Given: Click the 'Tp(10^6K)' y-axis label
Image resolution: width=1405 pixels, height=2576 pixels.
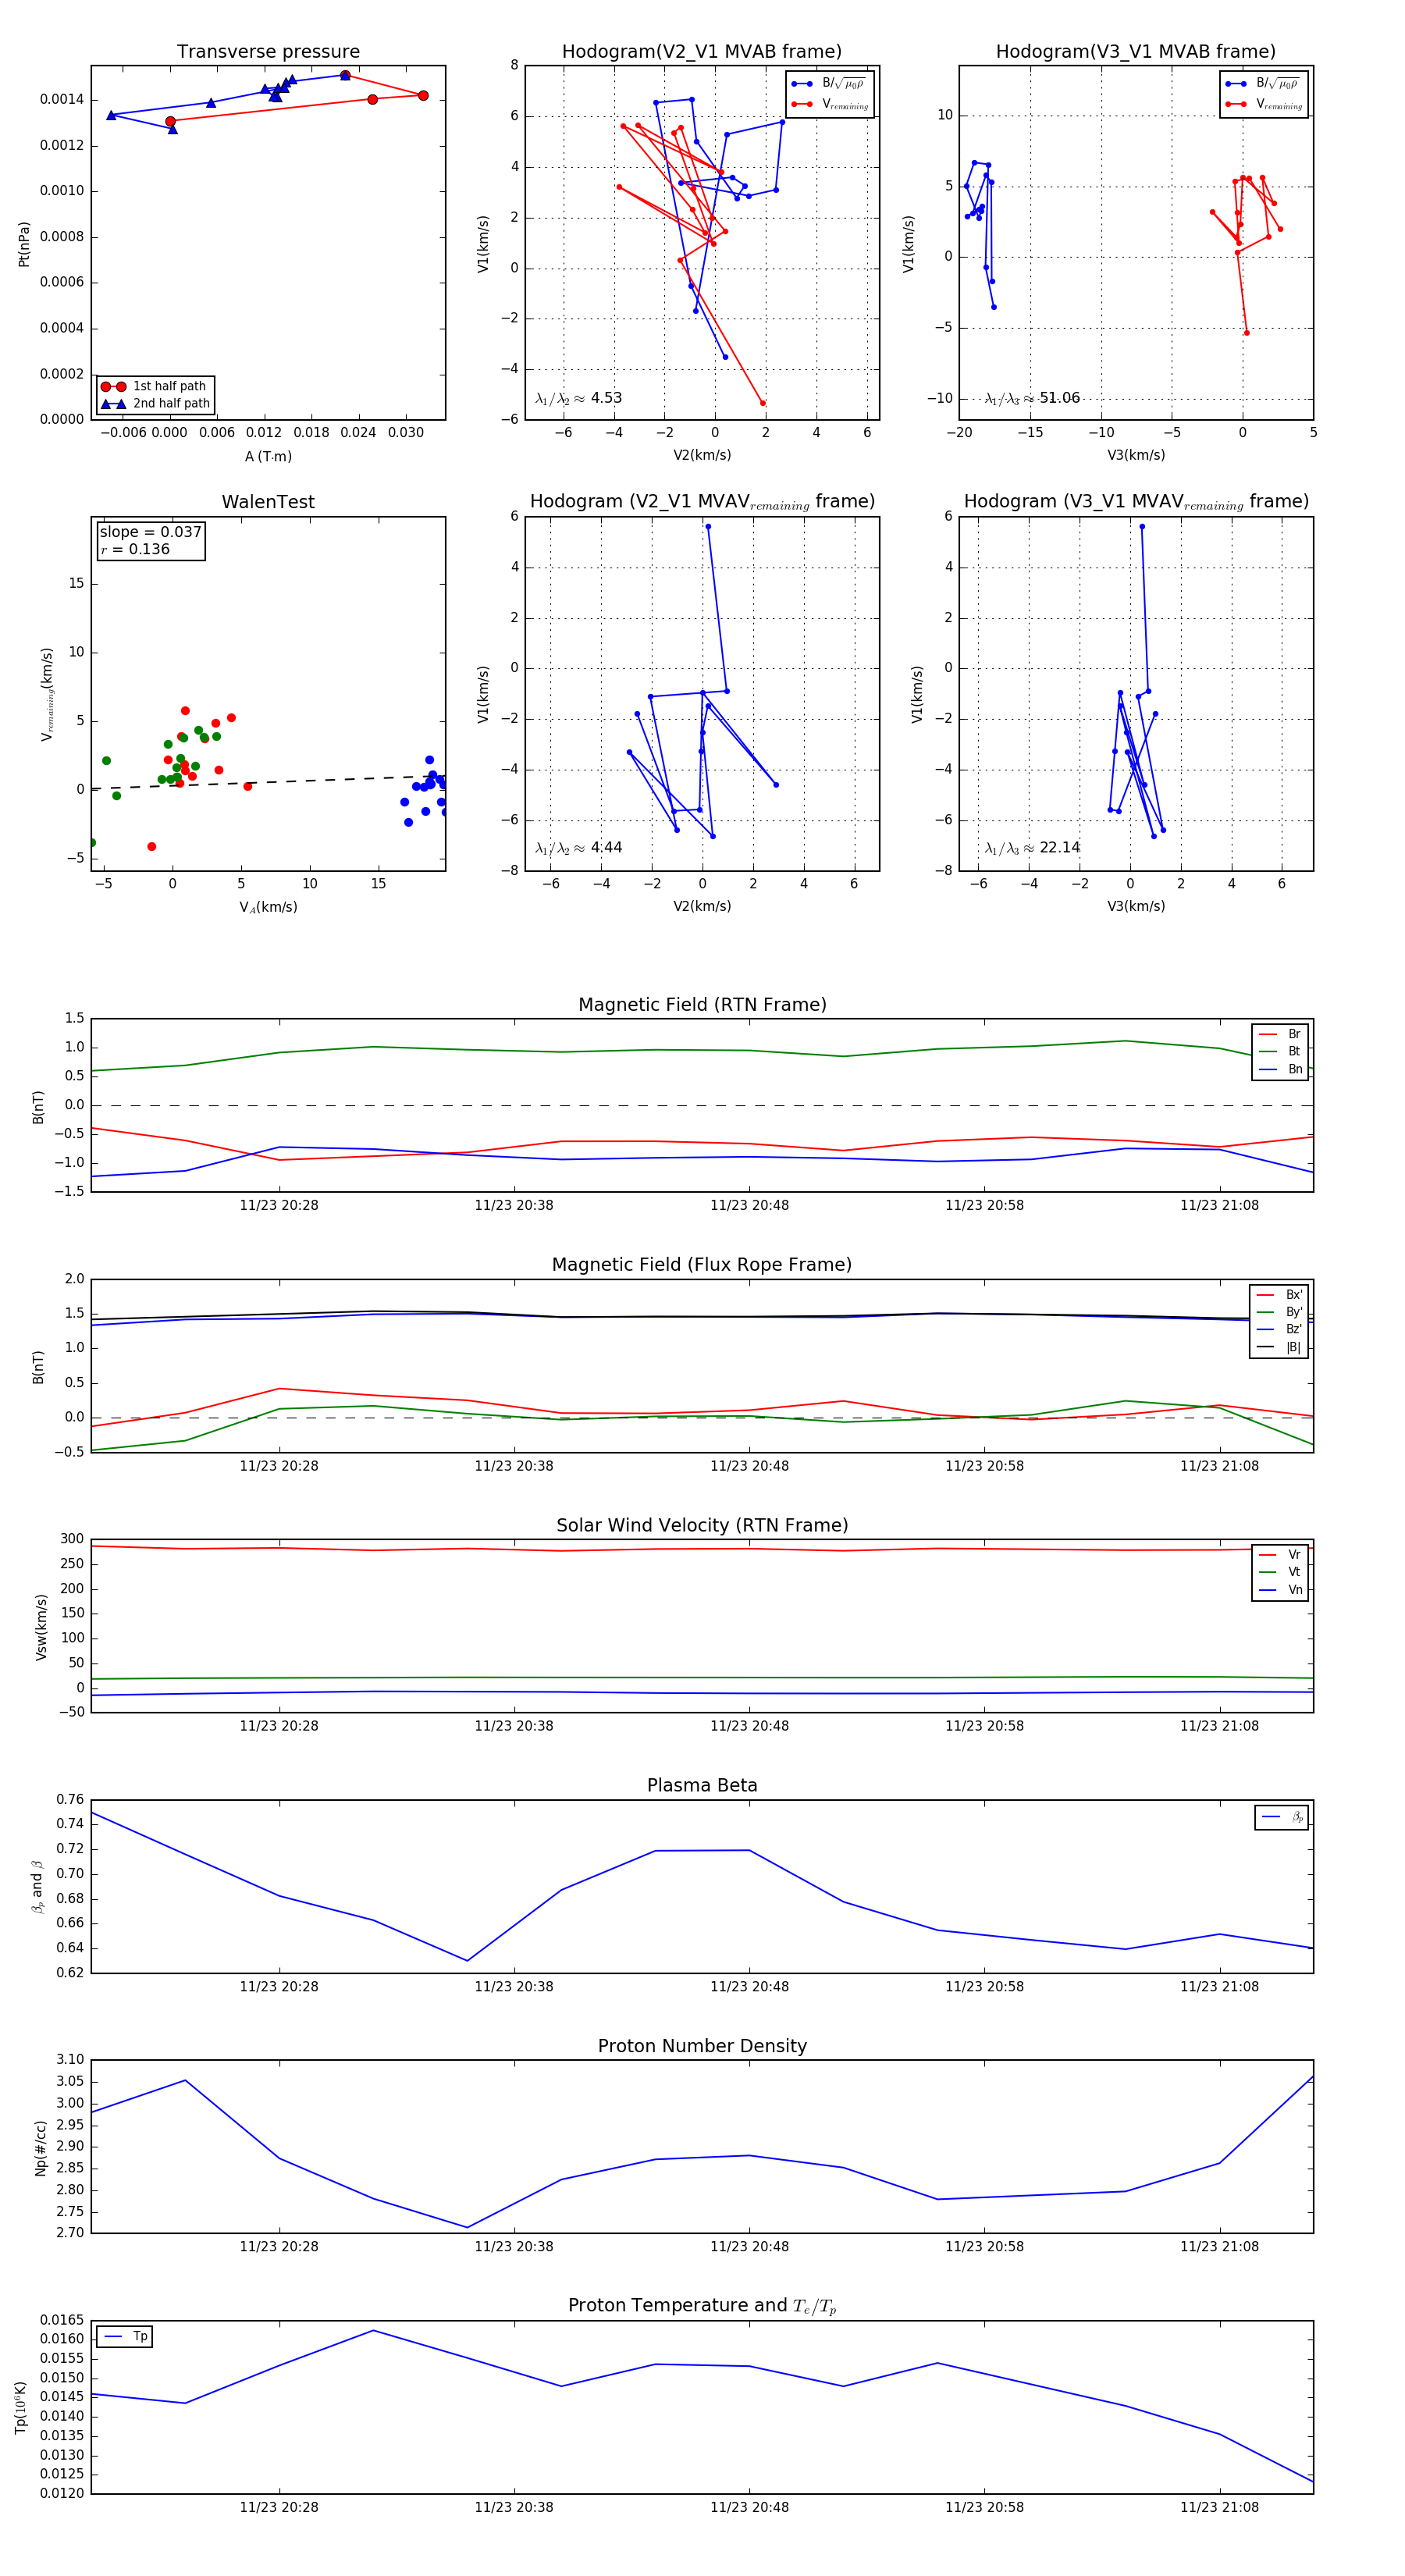Looking at the screenshot, I should pos(22,2407).
